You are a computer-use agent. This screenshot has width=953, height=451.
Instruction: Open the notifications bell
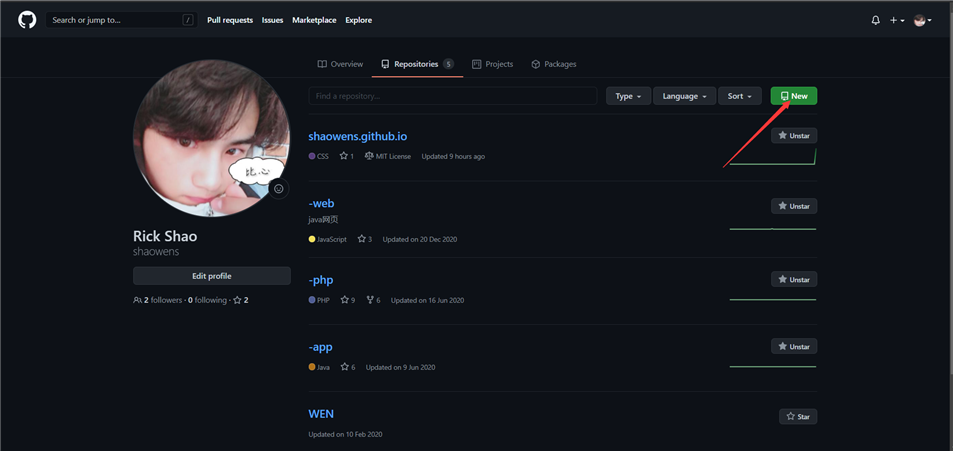875,20
